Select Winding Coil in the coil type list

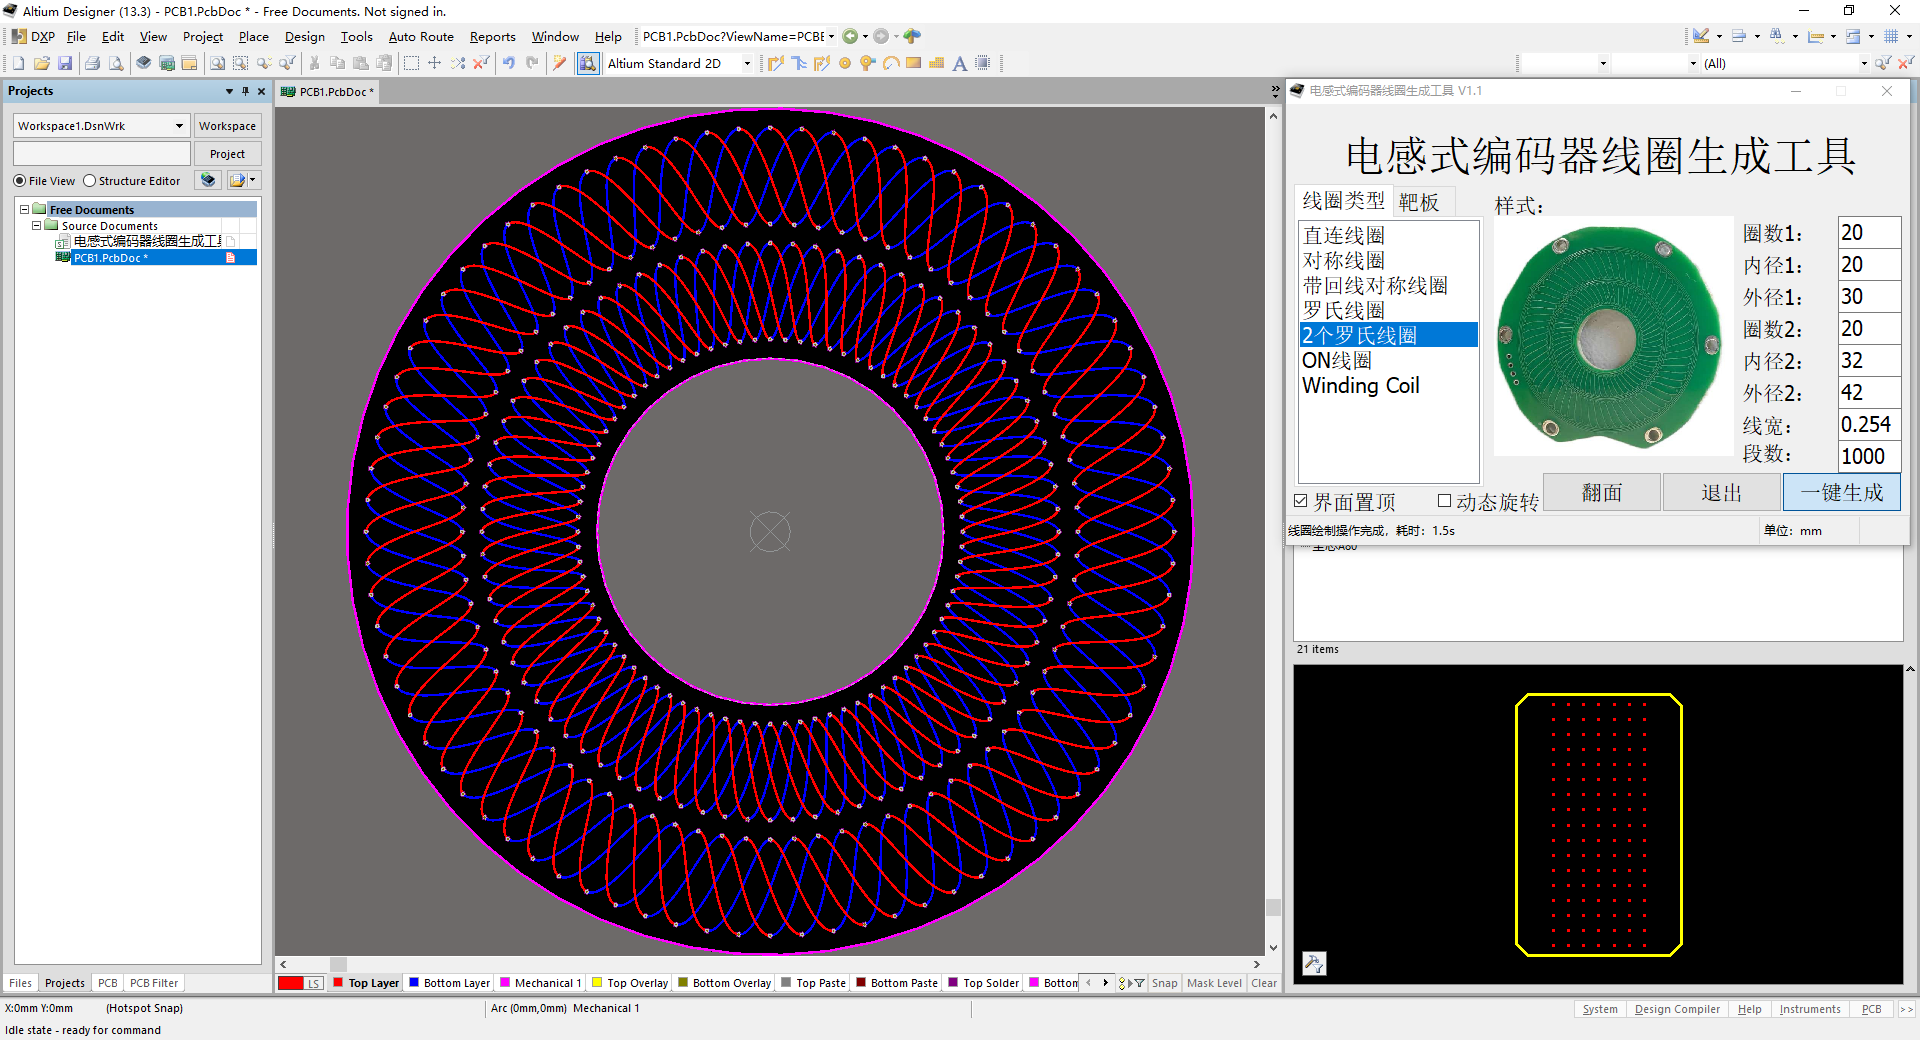pyautogui.click(x=1388, y=385)
